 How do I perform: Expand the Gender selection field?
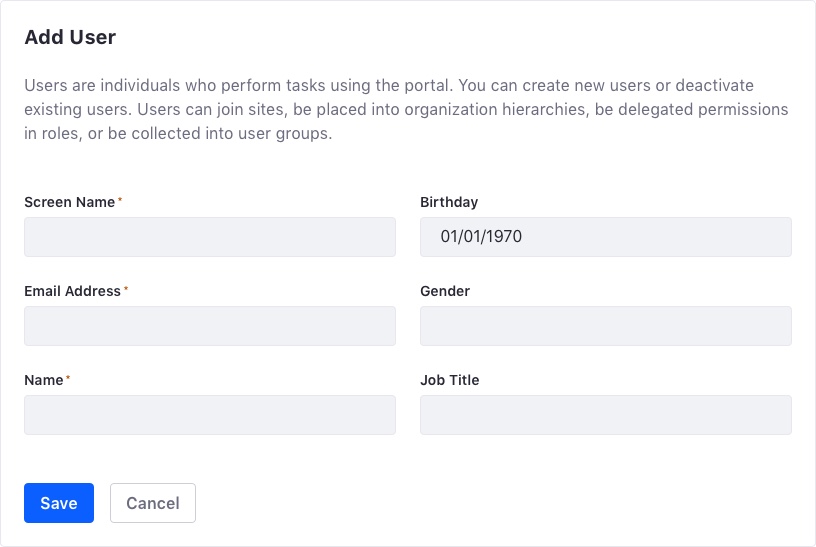(x=605, y=326)
